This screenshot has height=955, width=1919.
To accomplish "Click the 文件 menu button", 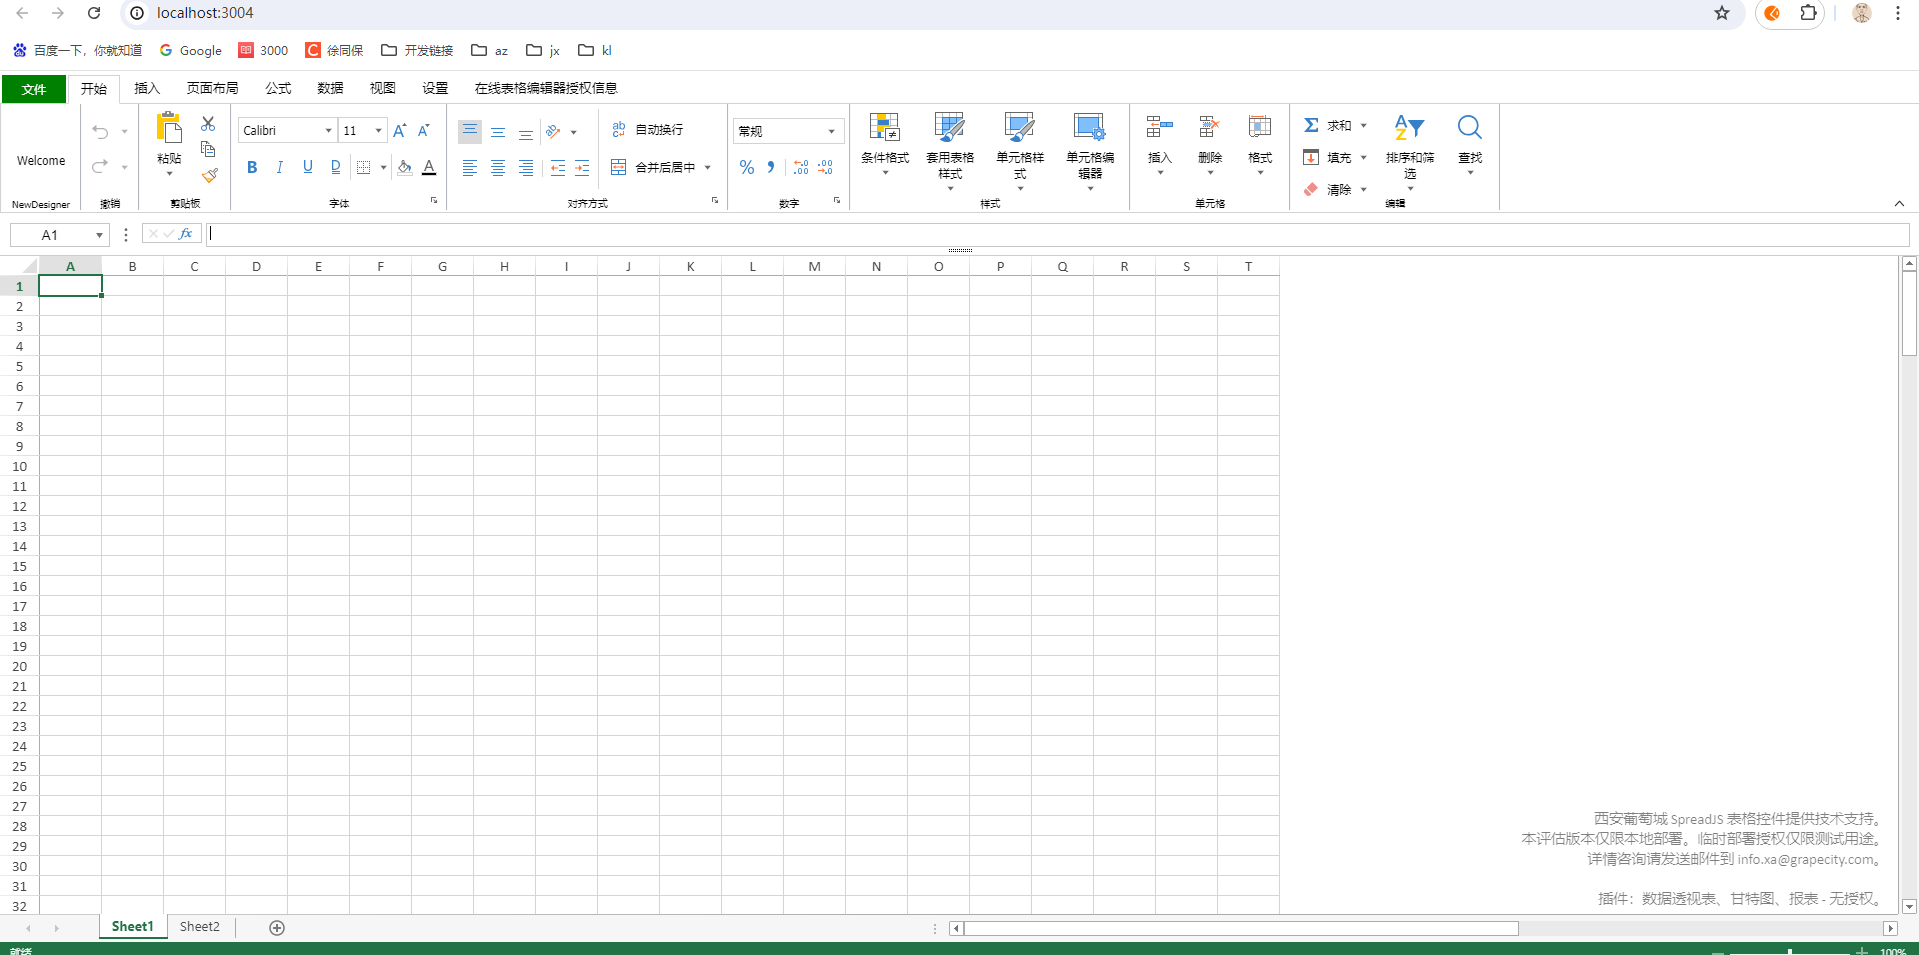I will (33, 89).
